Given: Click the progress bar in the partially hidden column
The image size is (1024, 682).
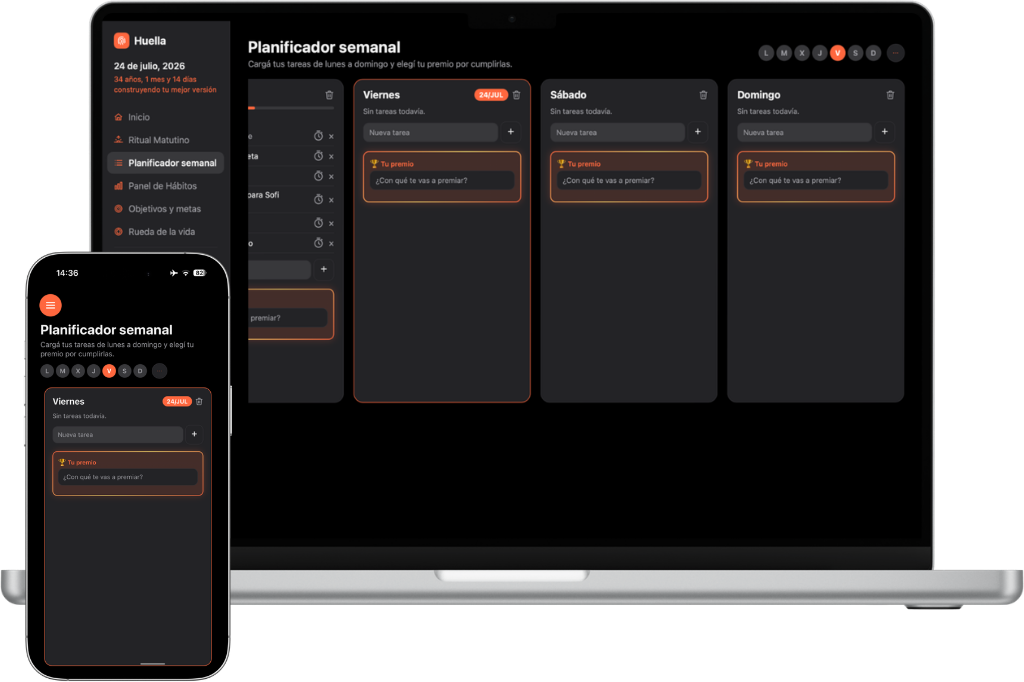Looking at the screenshot, I should 291,108.
